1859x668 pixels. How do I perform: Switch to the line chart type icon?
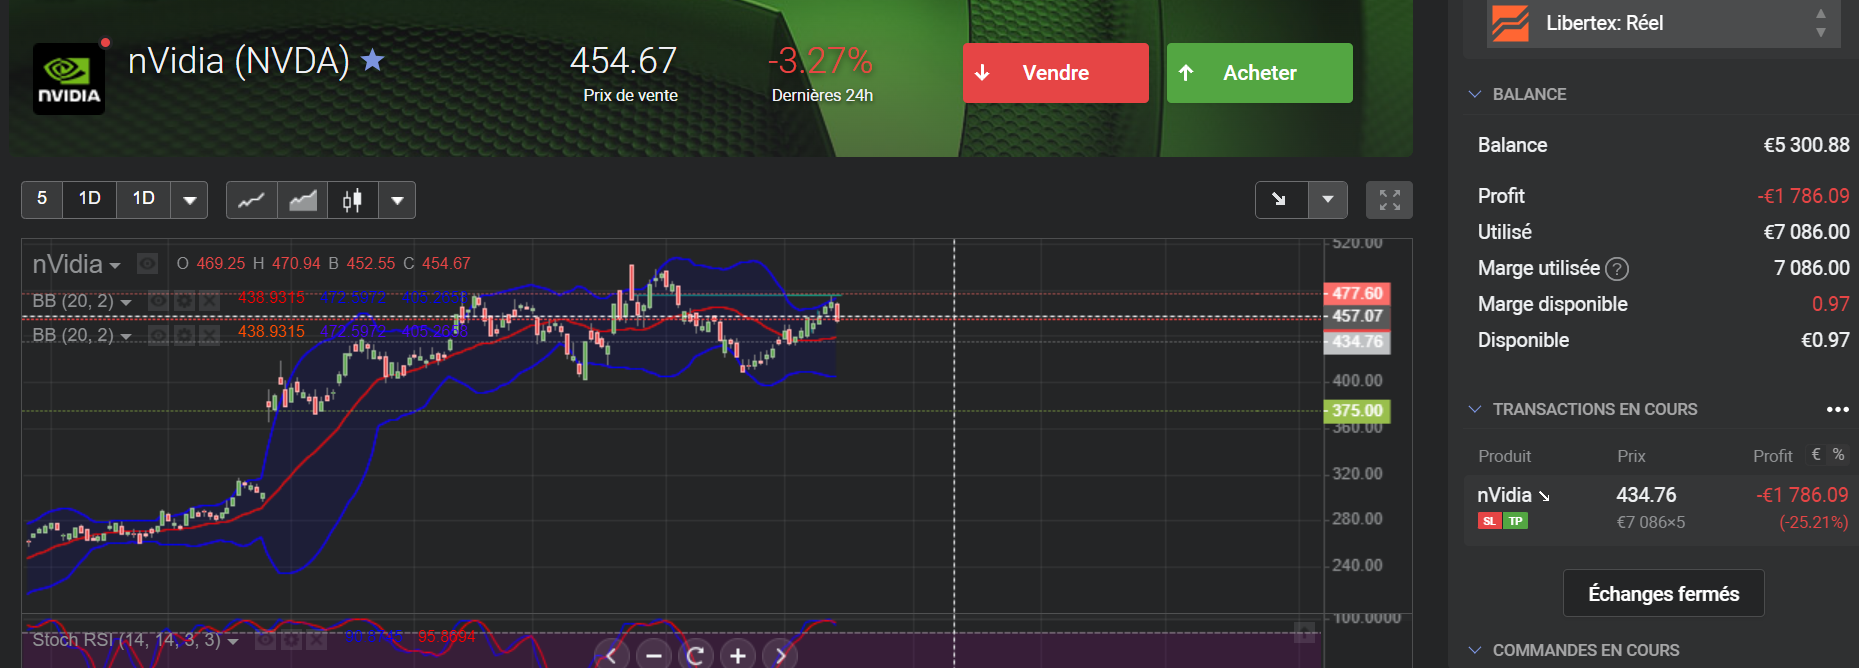tap(252, 200)
